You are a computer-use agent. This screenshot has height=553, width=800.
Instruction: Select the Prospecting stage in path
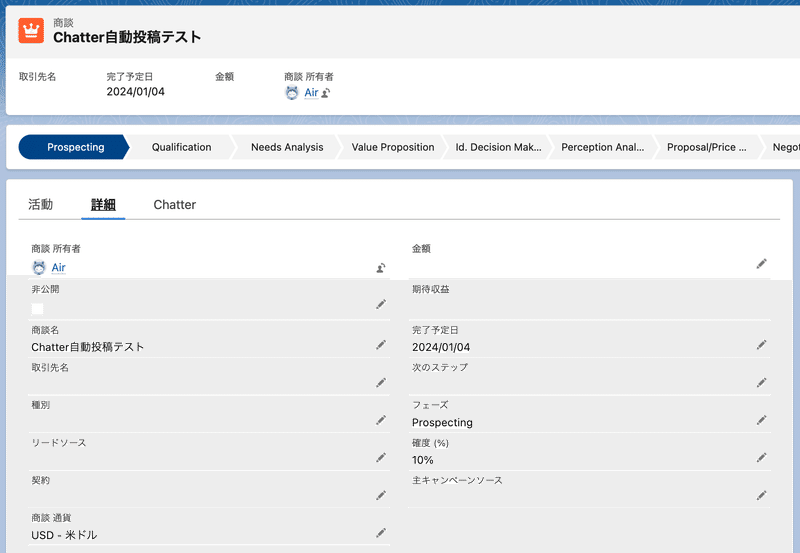tap(76, 147)
